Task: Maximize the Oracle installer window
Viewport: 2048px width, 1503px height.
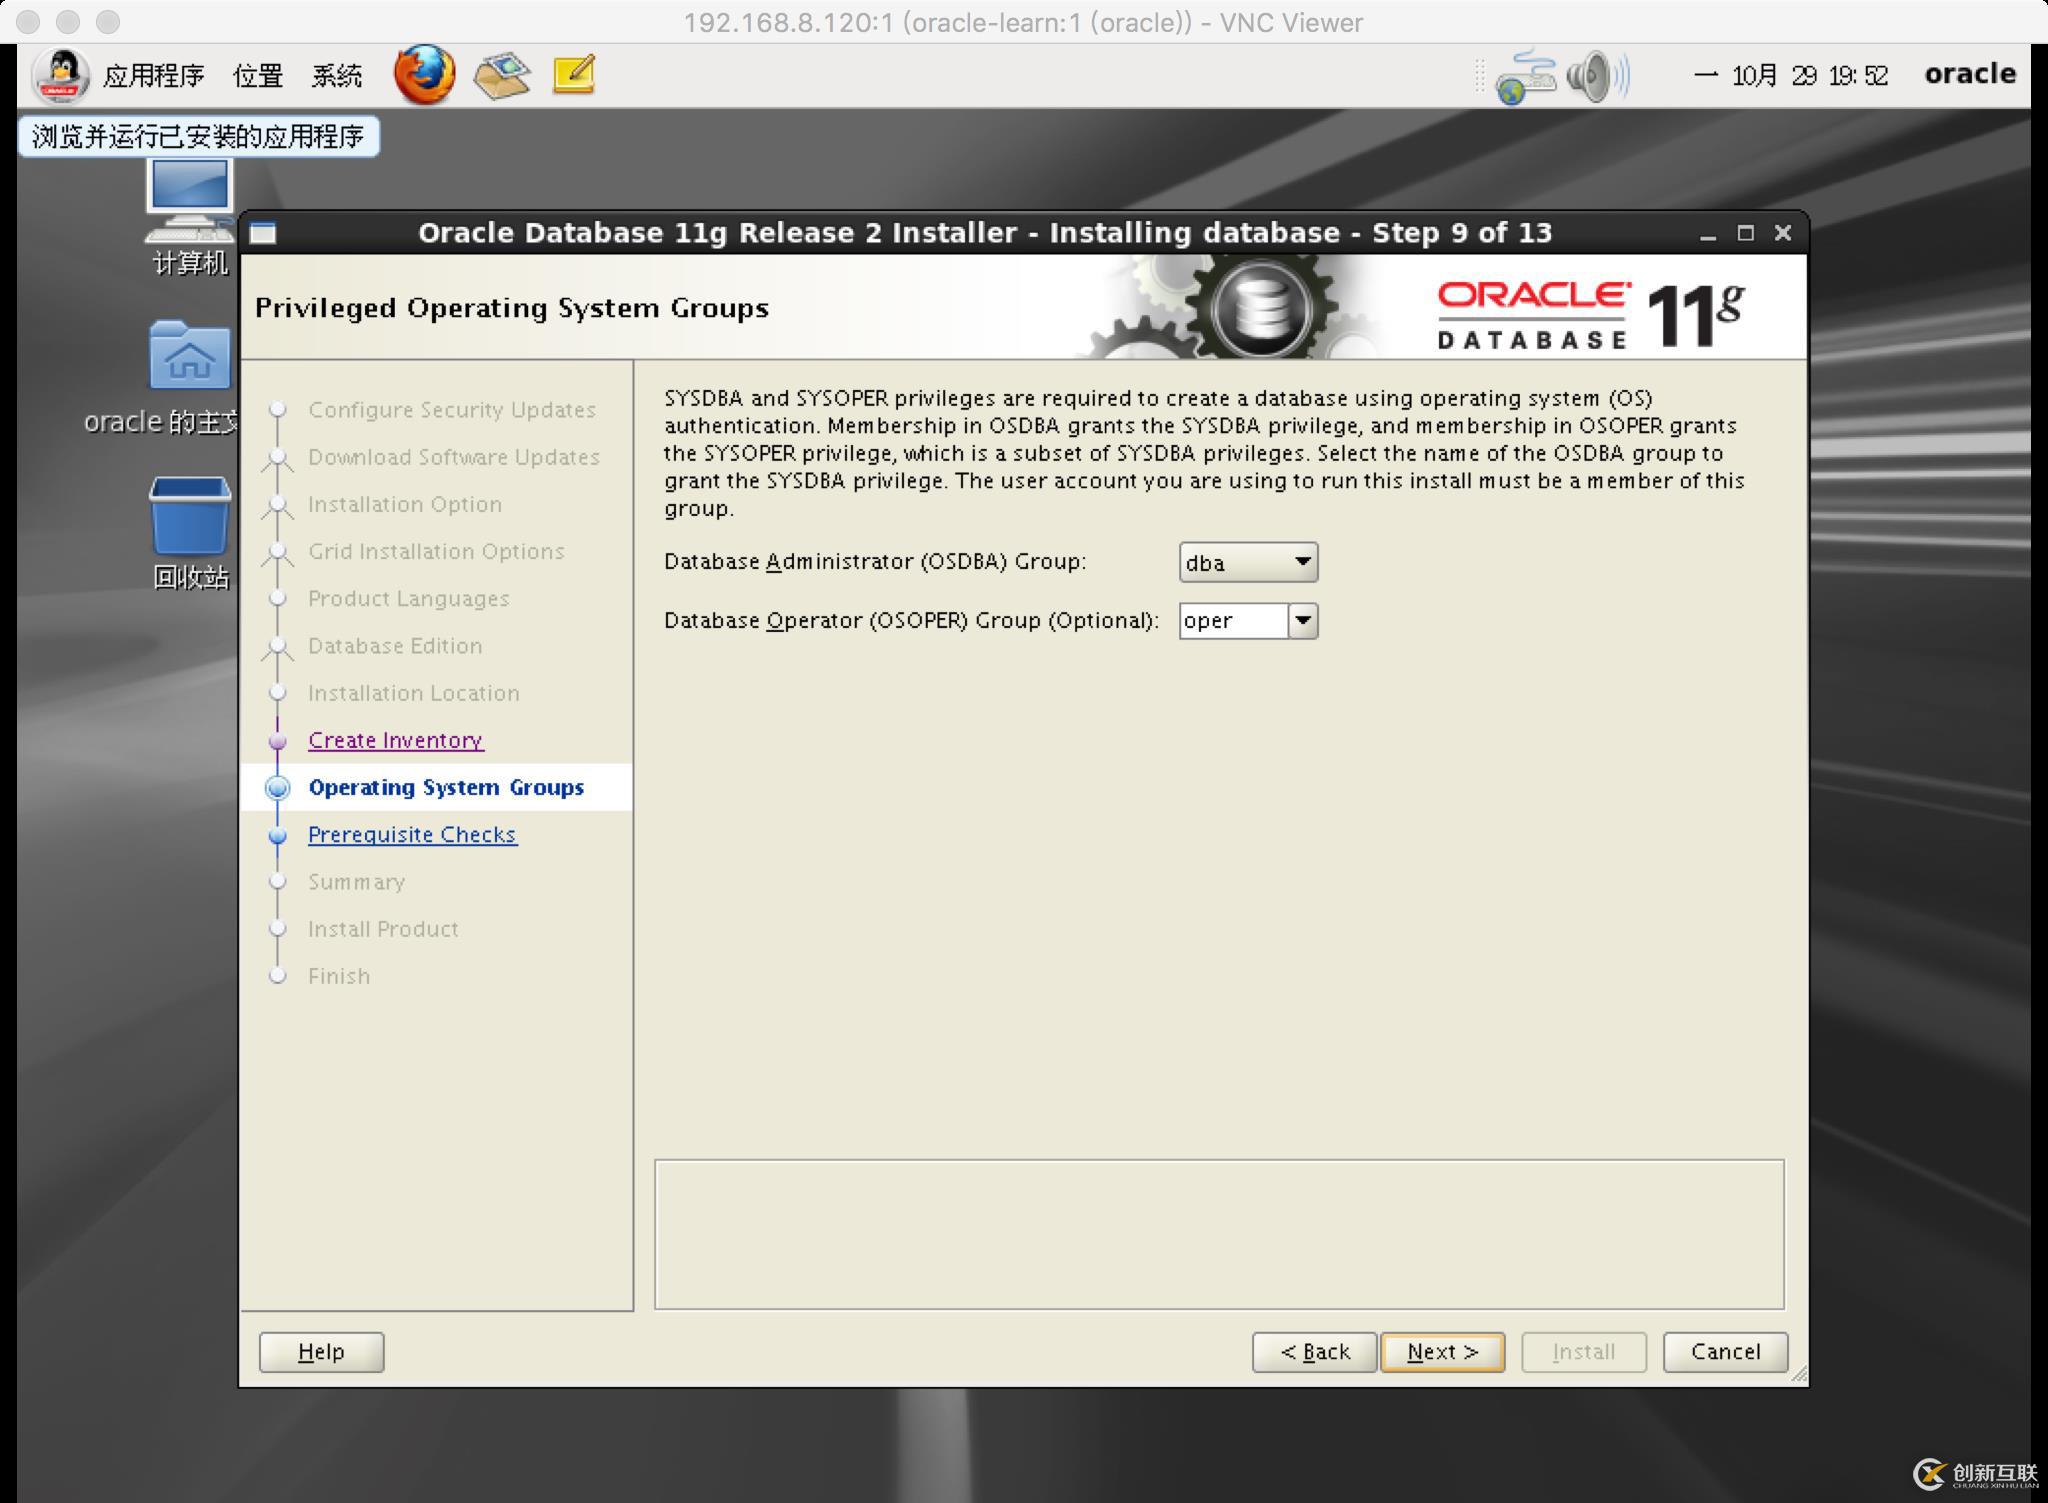Action: point(1746,233)
